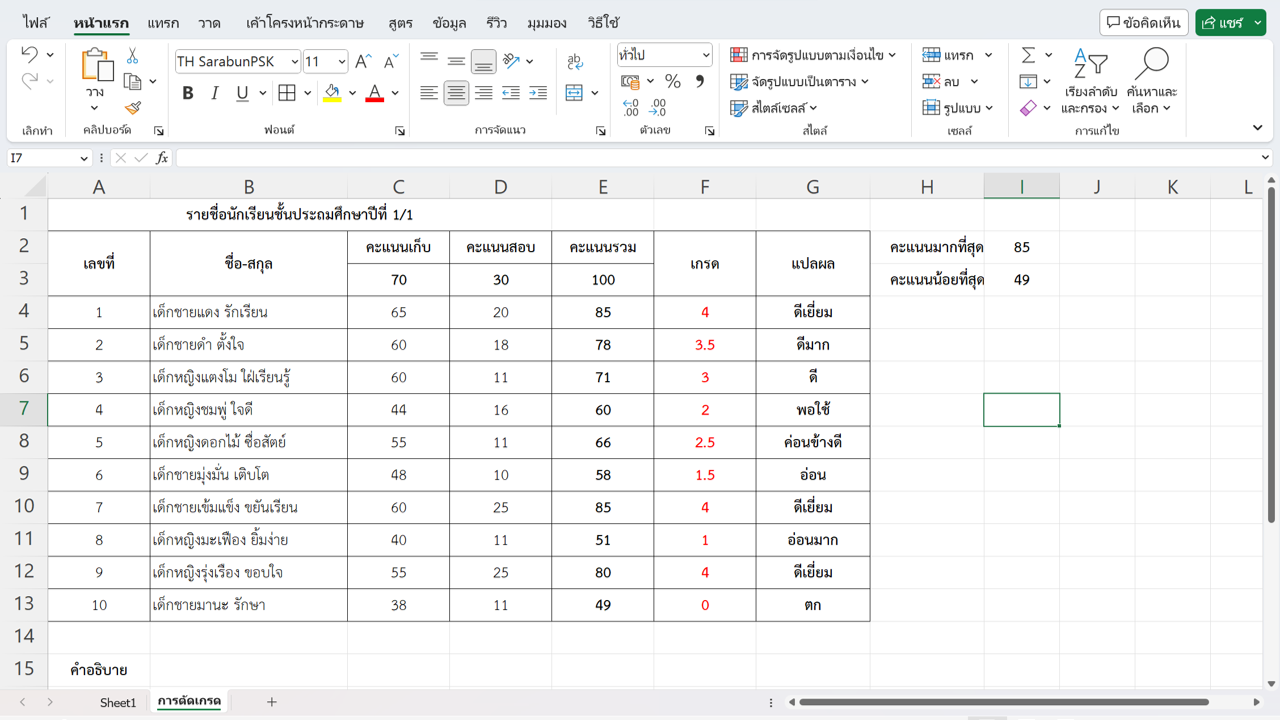Click the Wrap Text icon
This screenshot has height=720, width=1280.
click(575, 62)
